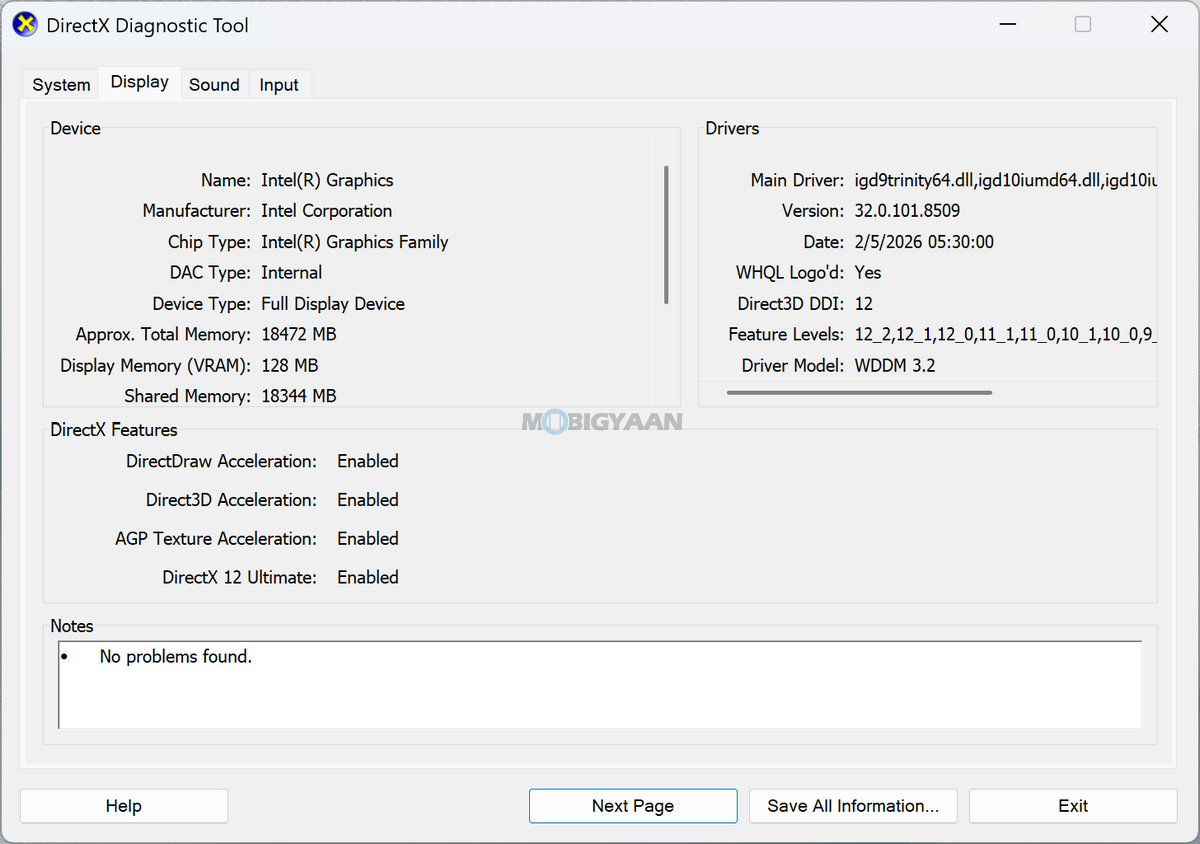Click "Enabled" beside DirectDraw Acceleration
The height and width of the screenshot is (844, 1200).
[368, 461]
